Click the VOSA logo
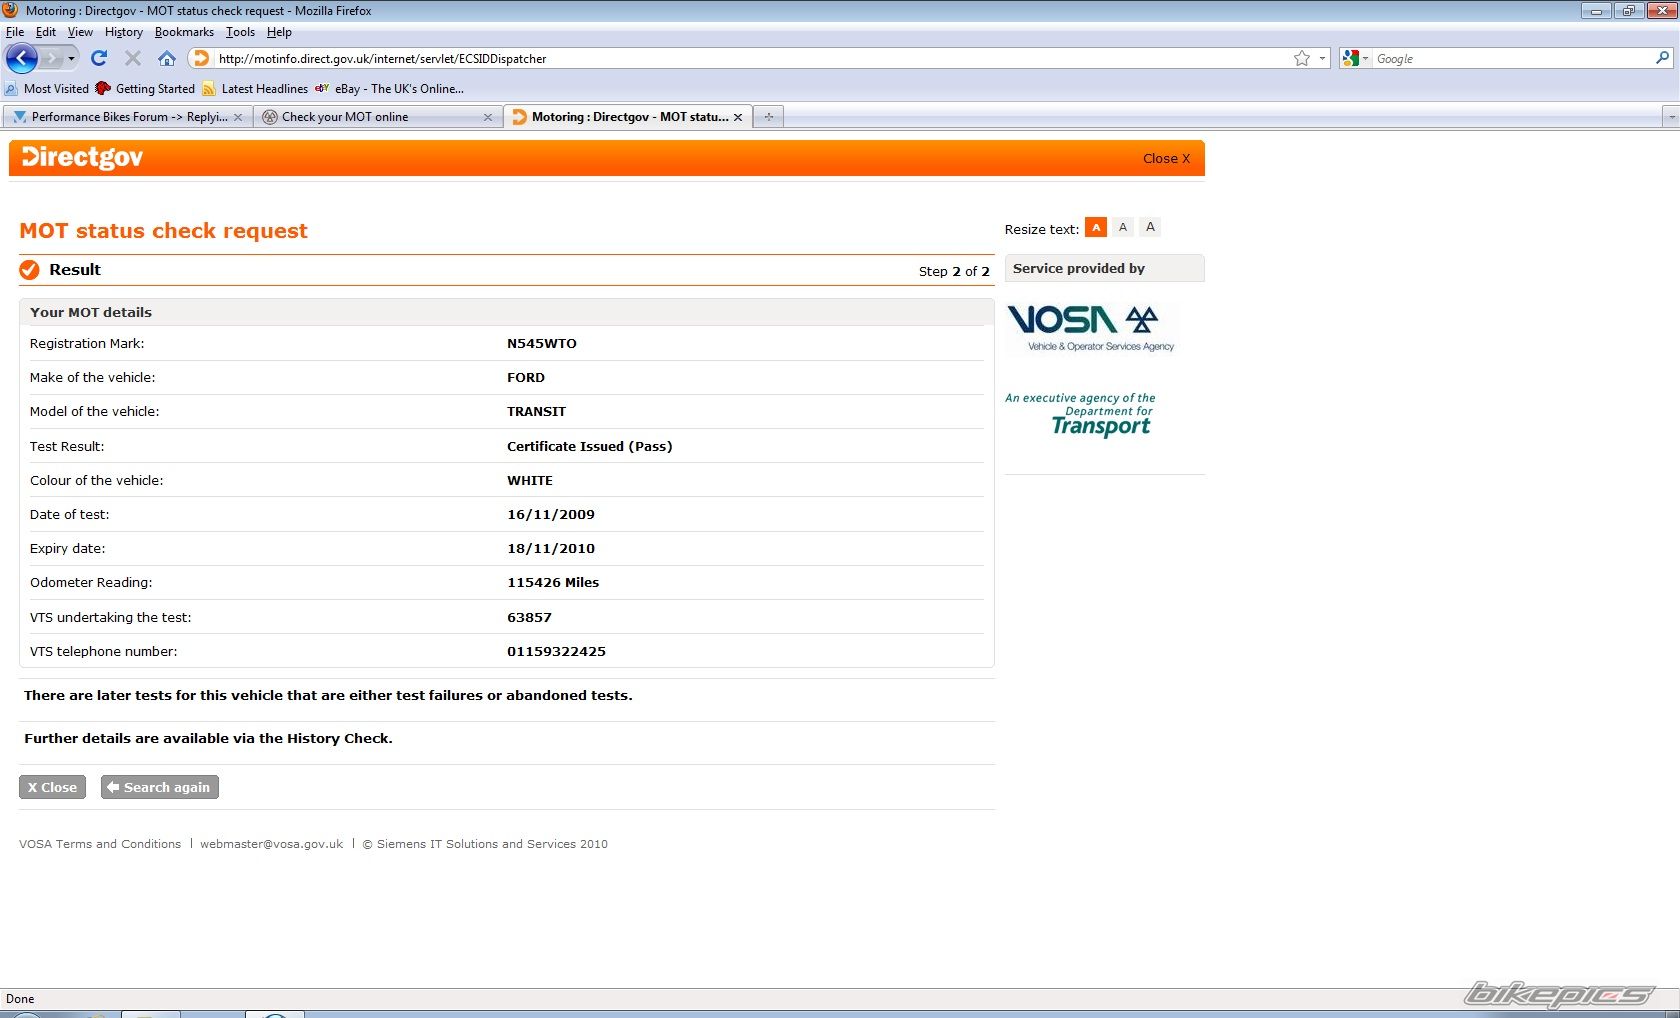 pos(1091,328)
